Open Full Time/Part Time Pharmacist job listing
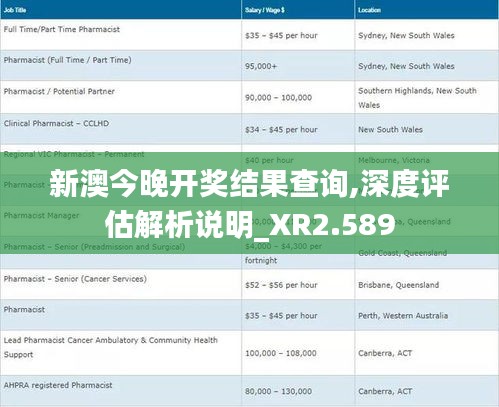Screen dimensions: 499x407 62,29
